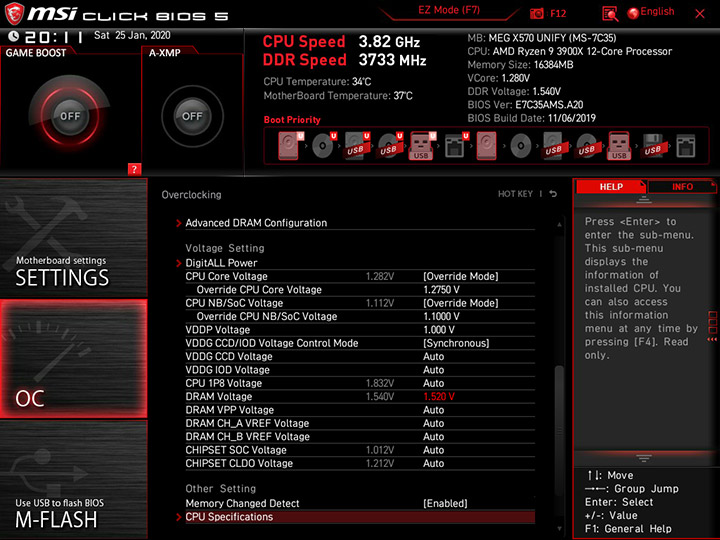Choose the UEFI network boot icon
The image size is (720, 540).
456,146
